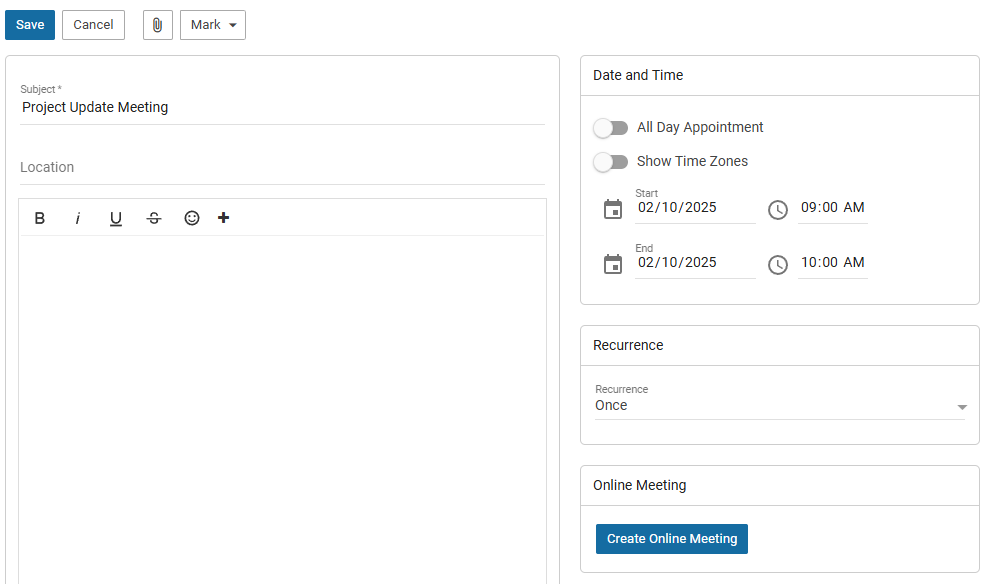Open the Start date calendar picker icon

pyautogui.click(x=613, y=209)
